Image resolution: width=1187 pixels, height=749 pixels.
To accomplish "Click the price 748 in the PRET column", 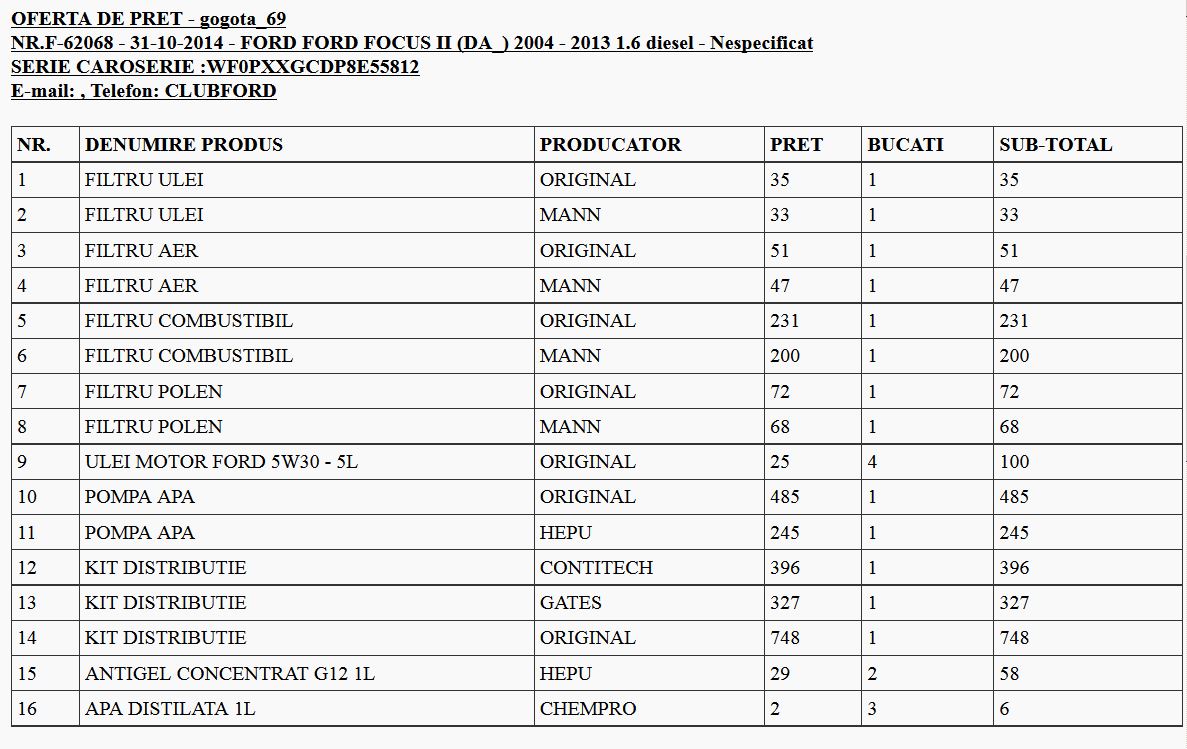I will [x=785, y=638].
